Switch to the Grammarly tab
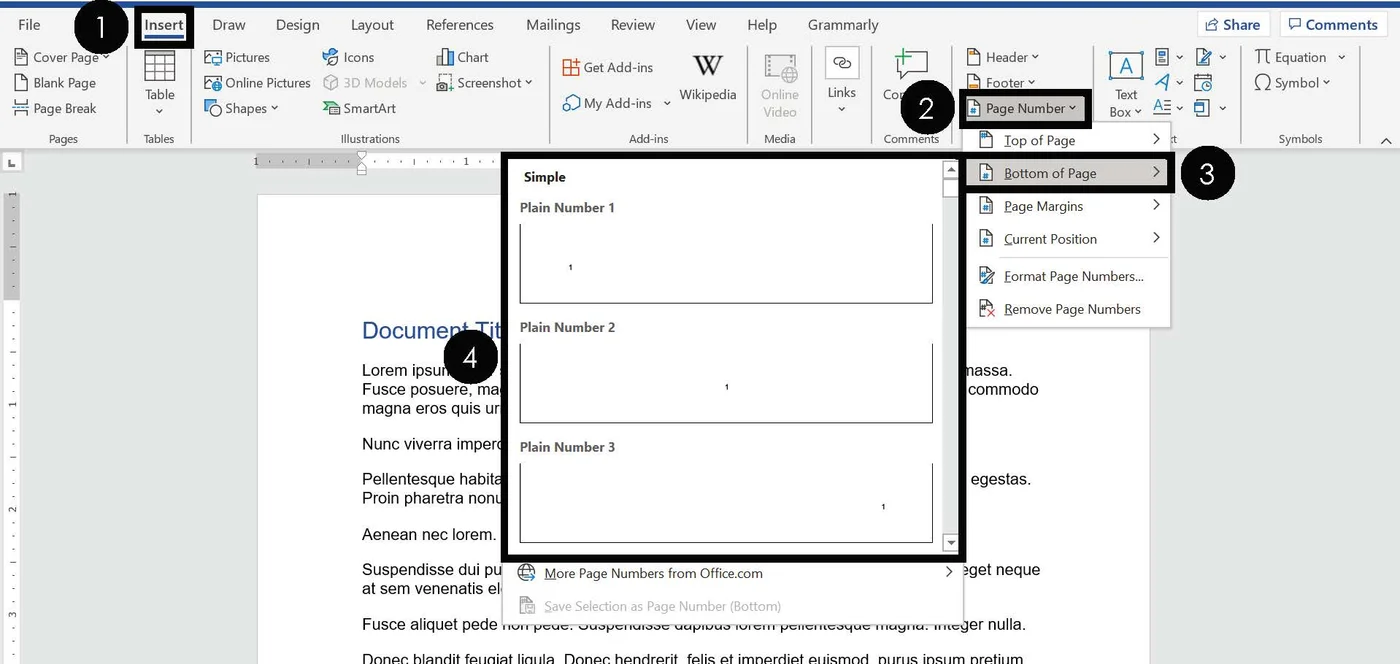The height and width of the screenshot is (664, 1400). (x=843, y=25)
